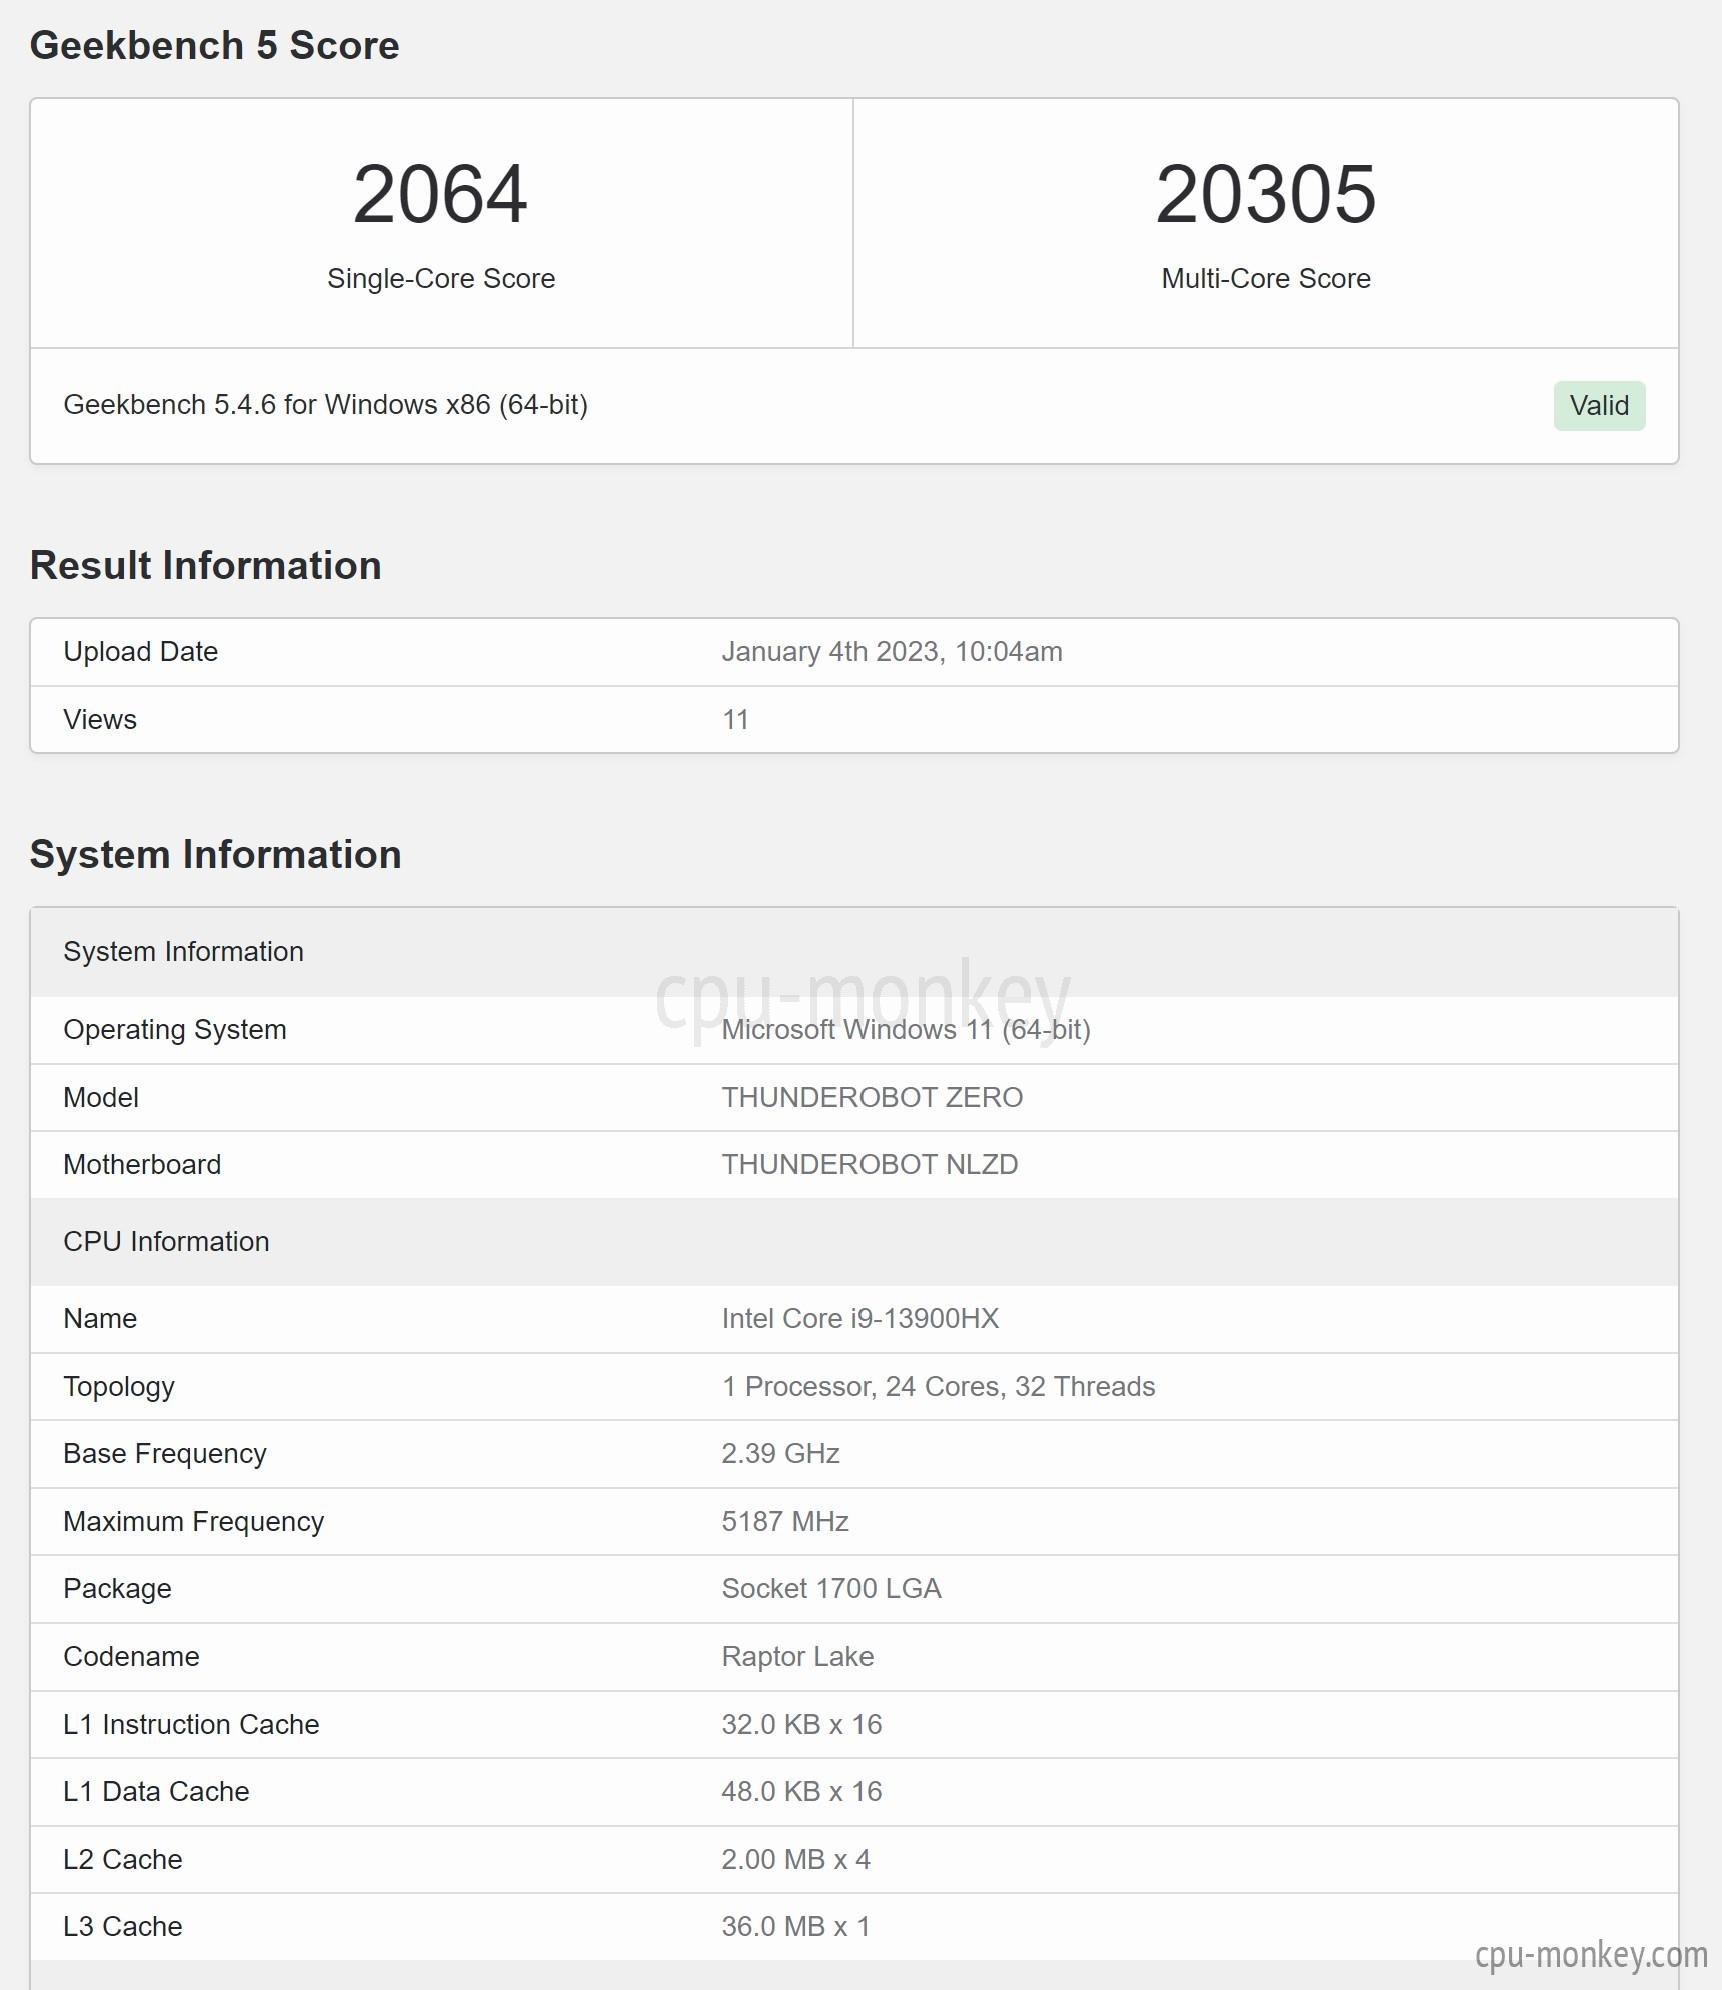
Task: Click the Maximum Frequency label
Action: click(194, 1522)
